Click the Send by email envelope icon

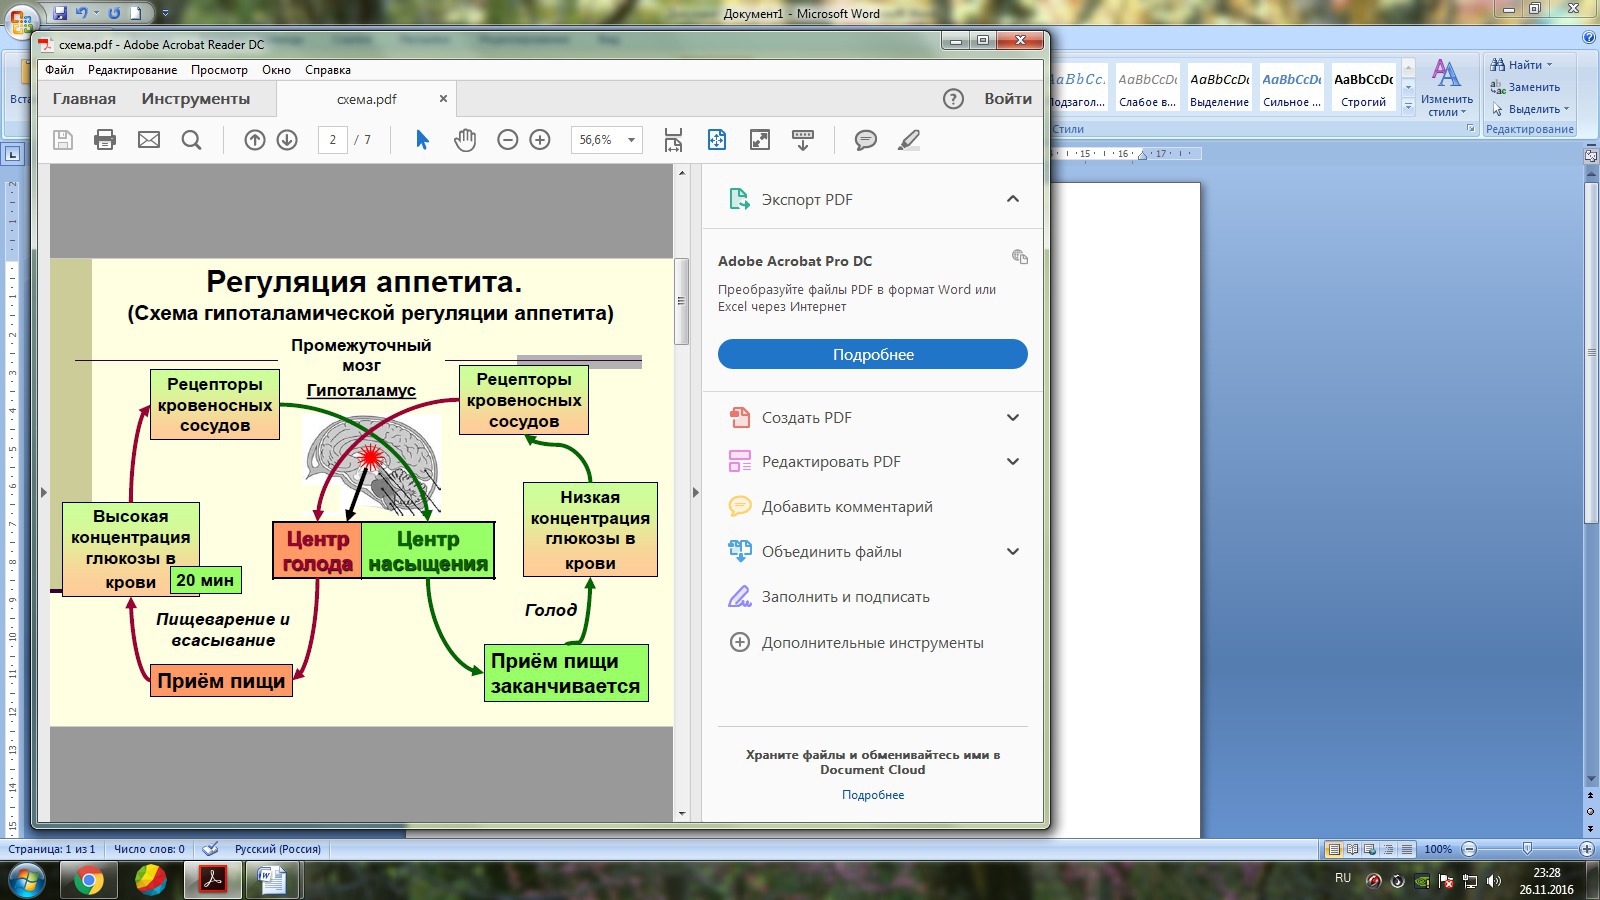(x=149, y=140)
